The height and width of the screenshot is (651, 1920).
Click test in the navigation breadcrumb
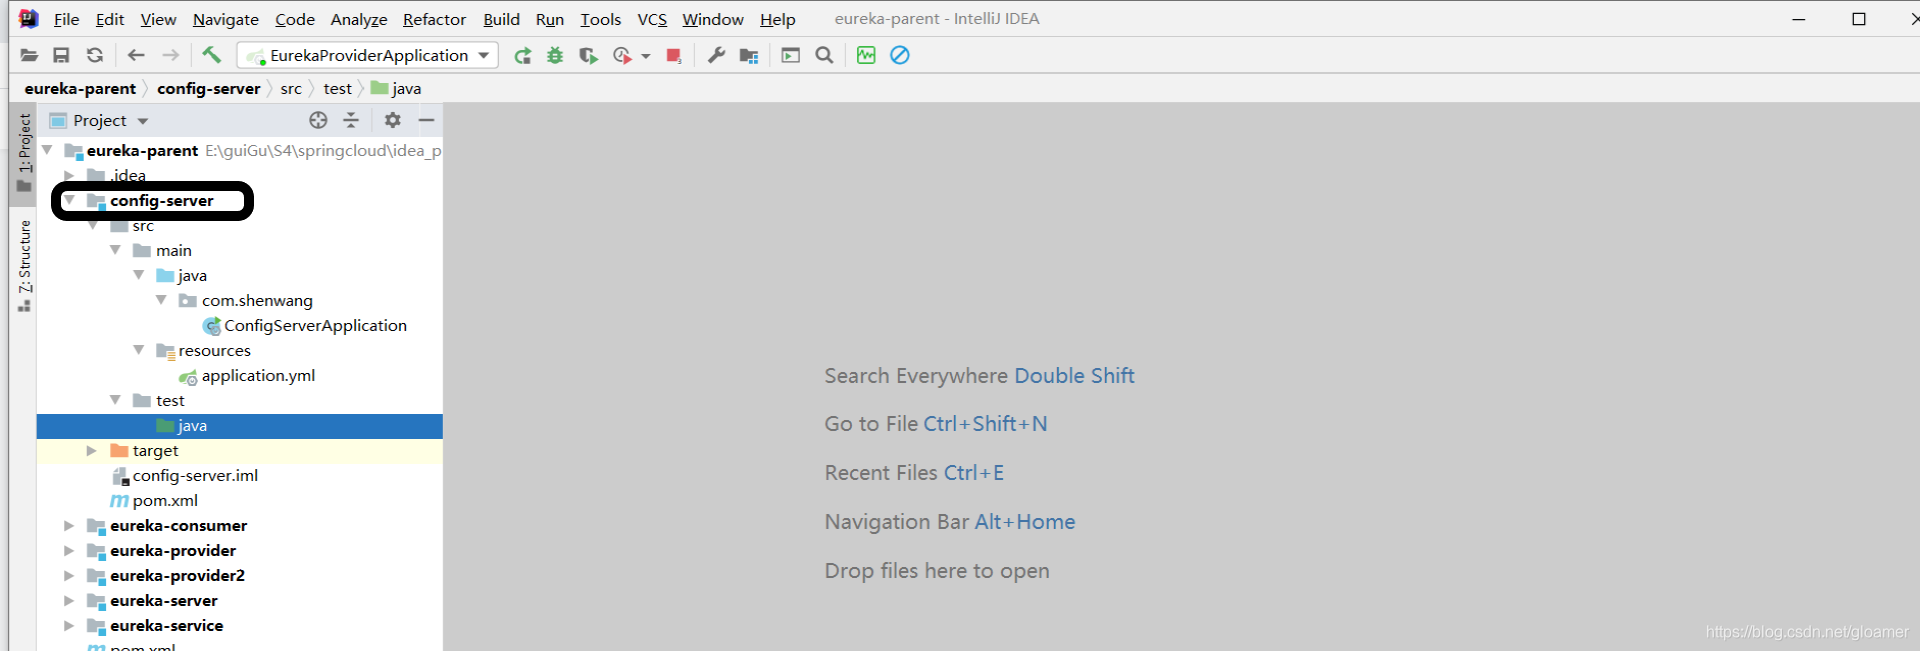pos(338,88)
